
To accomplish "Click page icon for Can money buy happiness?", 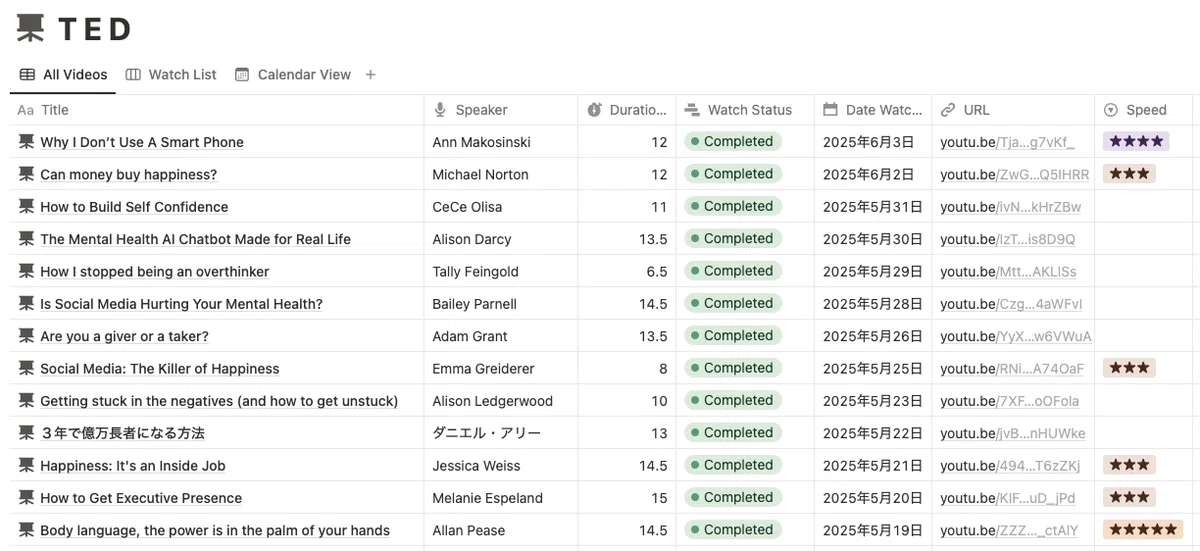I will coord(26,174).
